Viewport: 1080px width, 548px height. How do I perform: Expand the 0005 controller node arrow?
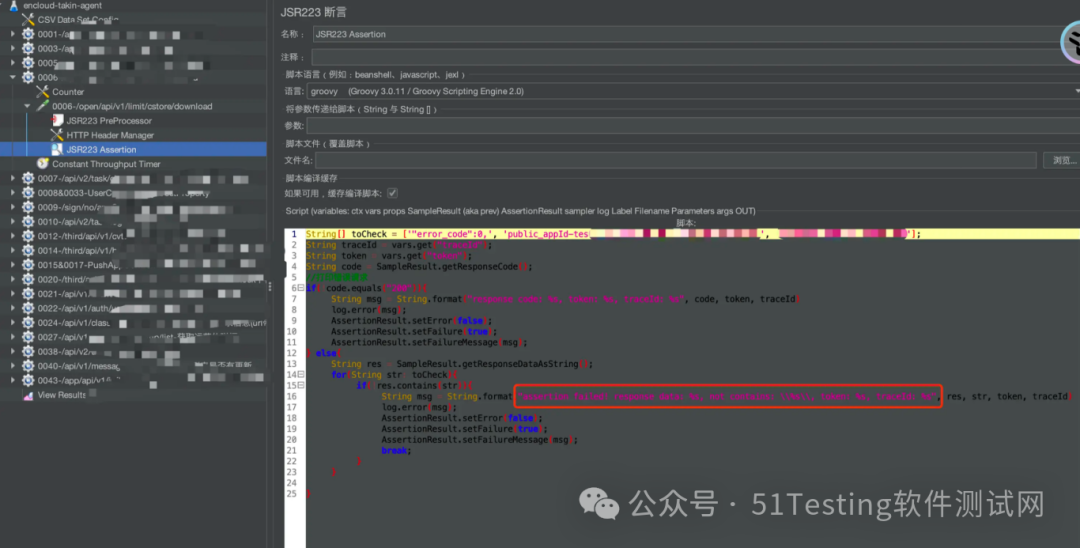click(x=12, y=63)
